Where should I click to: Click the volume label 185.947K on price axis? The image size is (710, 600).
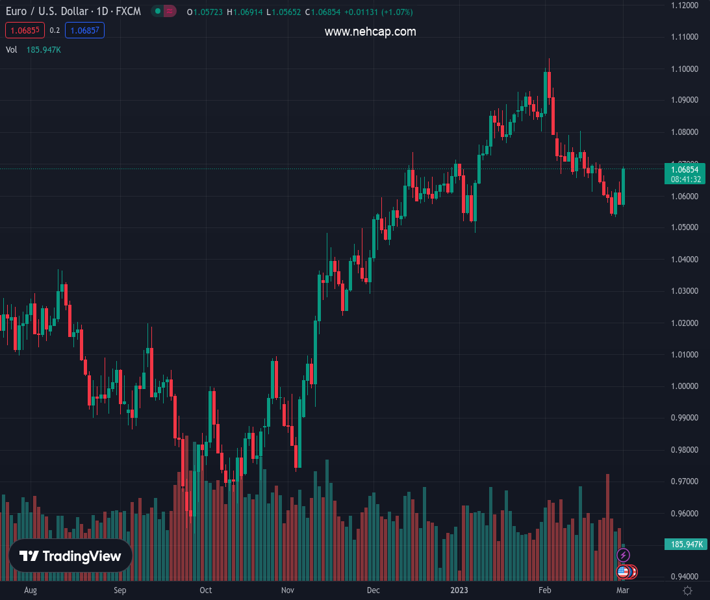point(686,544)
